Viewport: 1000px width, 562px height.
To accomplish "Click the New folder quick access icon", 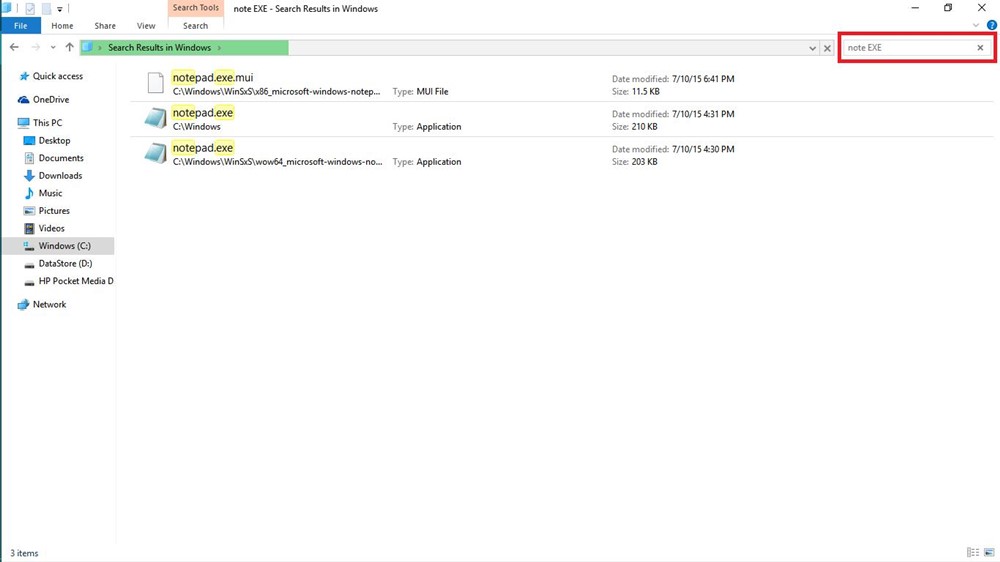I will [46, 9].
